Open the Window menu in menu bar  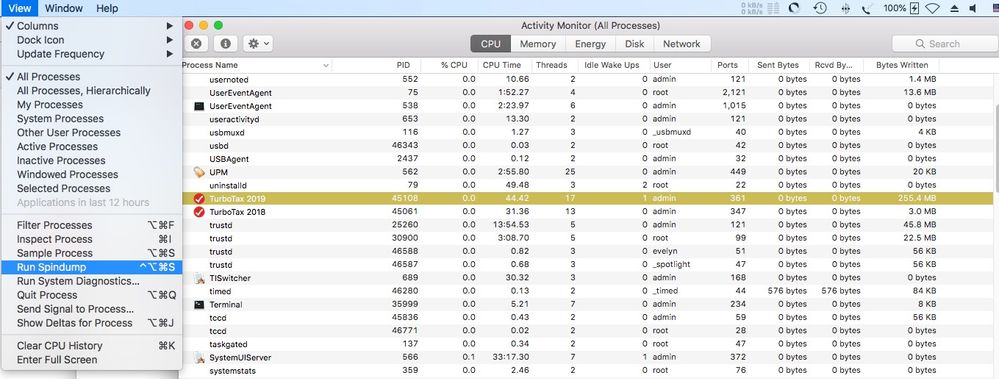64,8
